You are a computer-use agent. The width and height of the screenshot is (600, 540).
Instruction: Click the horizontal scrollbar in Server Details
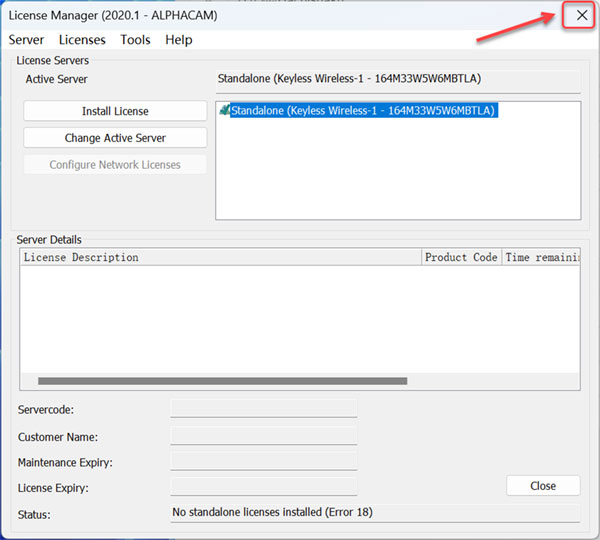click(222, 381)
